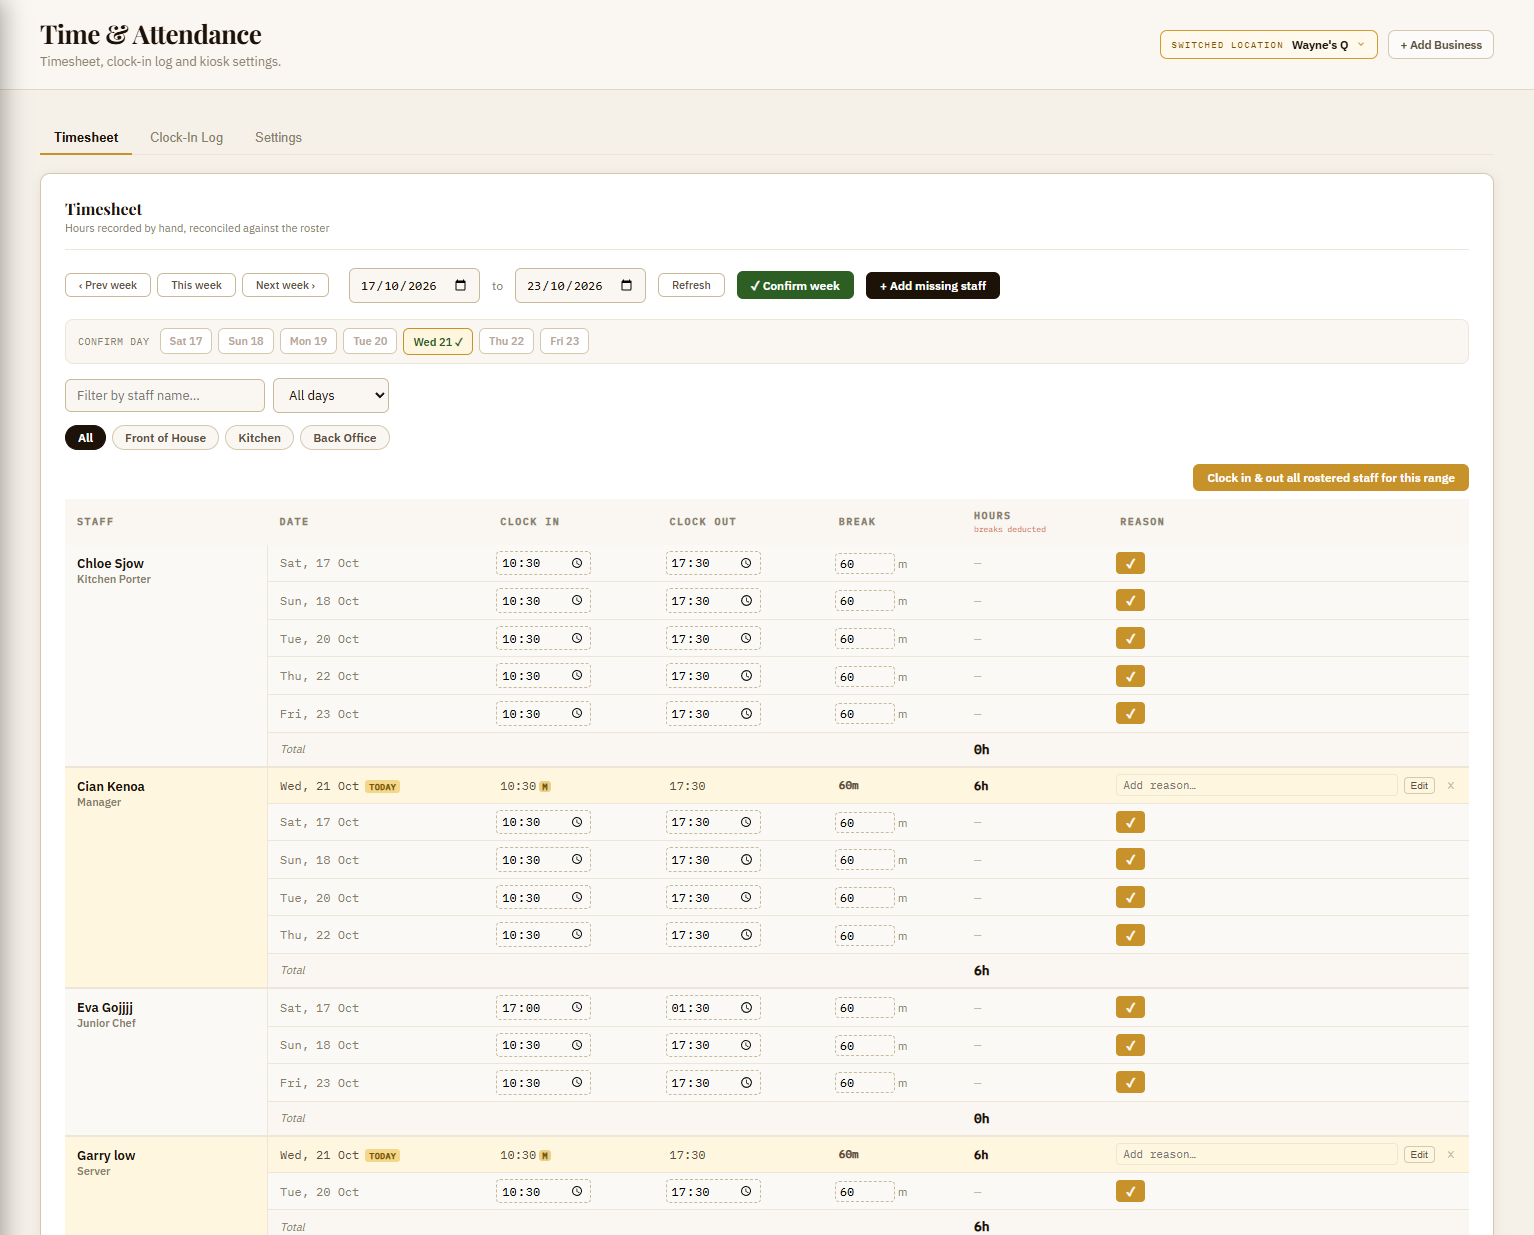Open calendar picker for start date 17/10/2026
Screen dimensions: 1534x1235
[461, 286]
